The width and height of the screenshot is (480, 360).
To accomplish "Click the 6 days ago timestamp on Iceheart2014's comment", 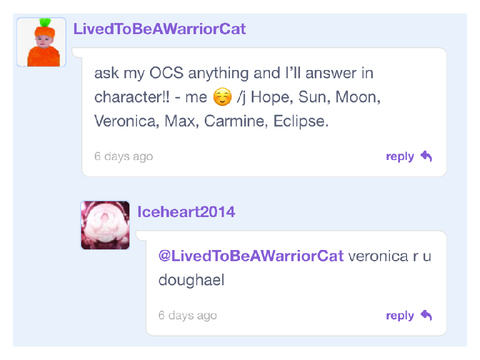I will (x=188, y=315).
